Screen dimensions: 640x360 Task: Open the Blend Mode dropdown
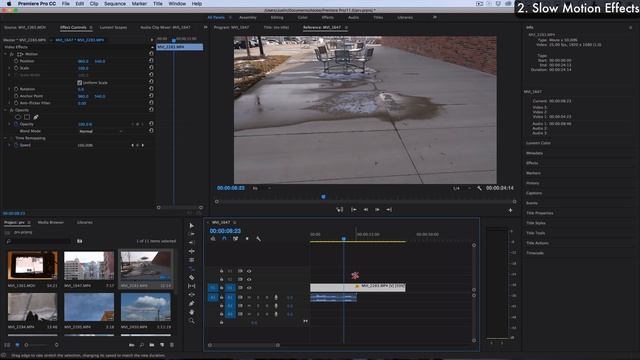[x=100, y=131]
